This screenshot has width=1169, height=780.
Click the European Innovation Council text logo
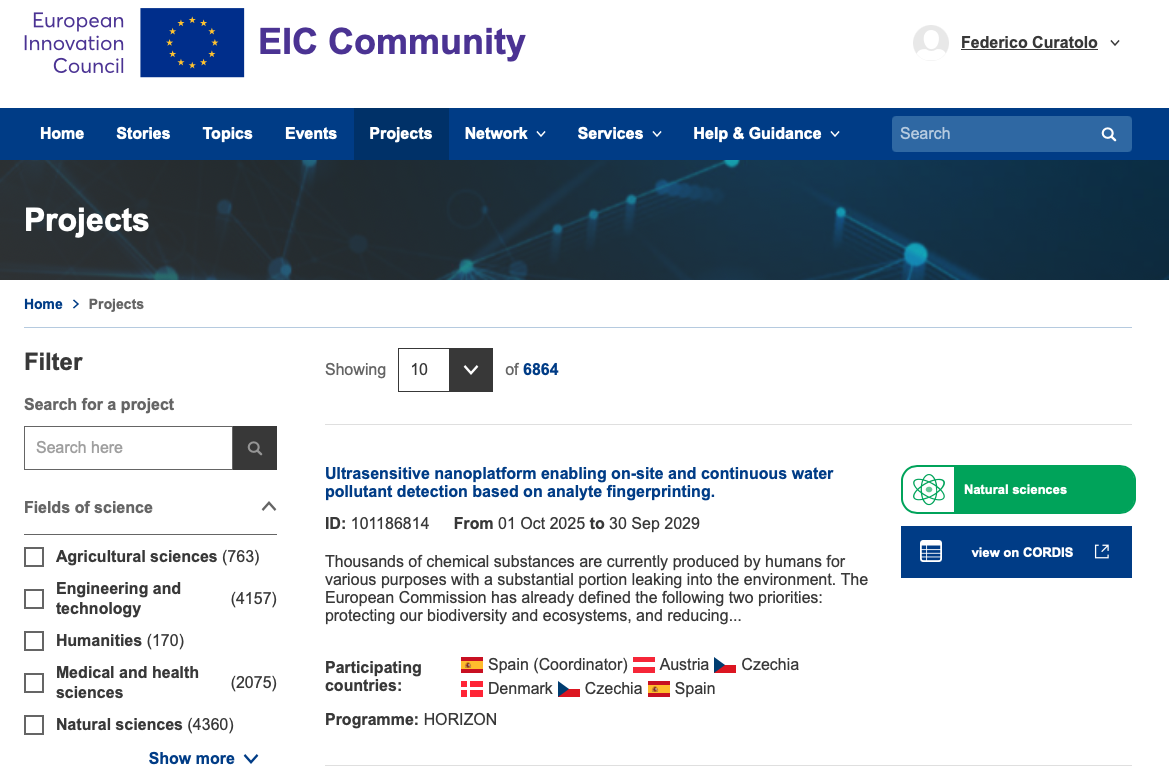74,43
